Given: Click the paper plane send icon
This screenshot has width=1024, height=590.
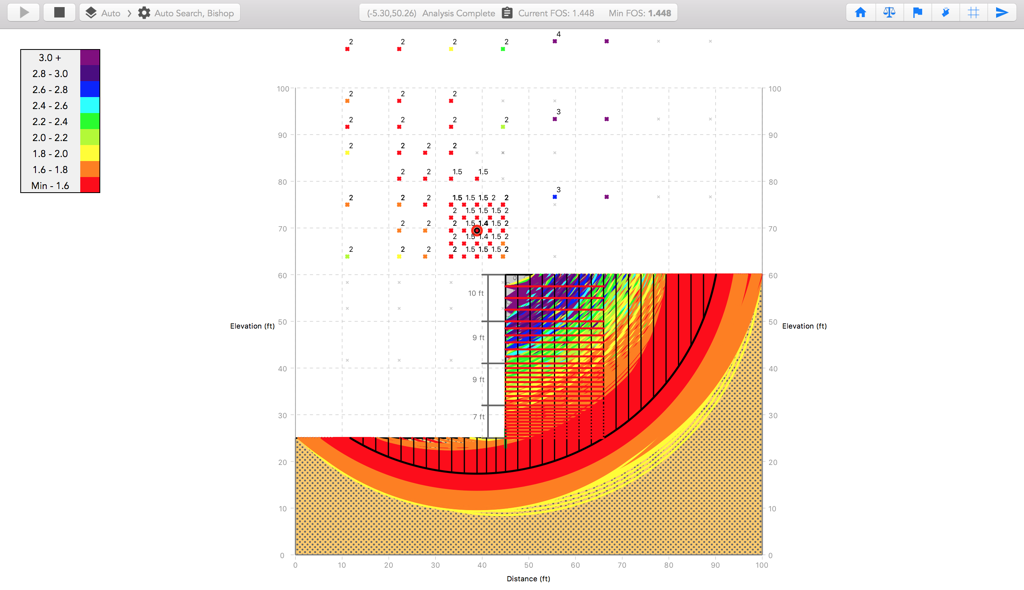Looking at the screenshot, I should pos(1001,12).
